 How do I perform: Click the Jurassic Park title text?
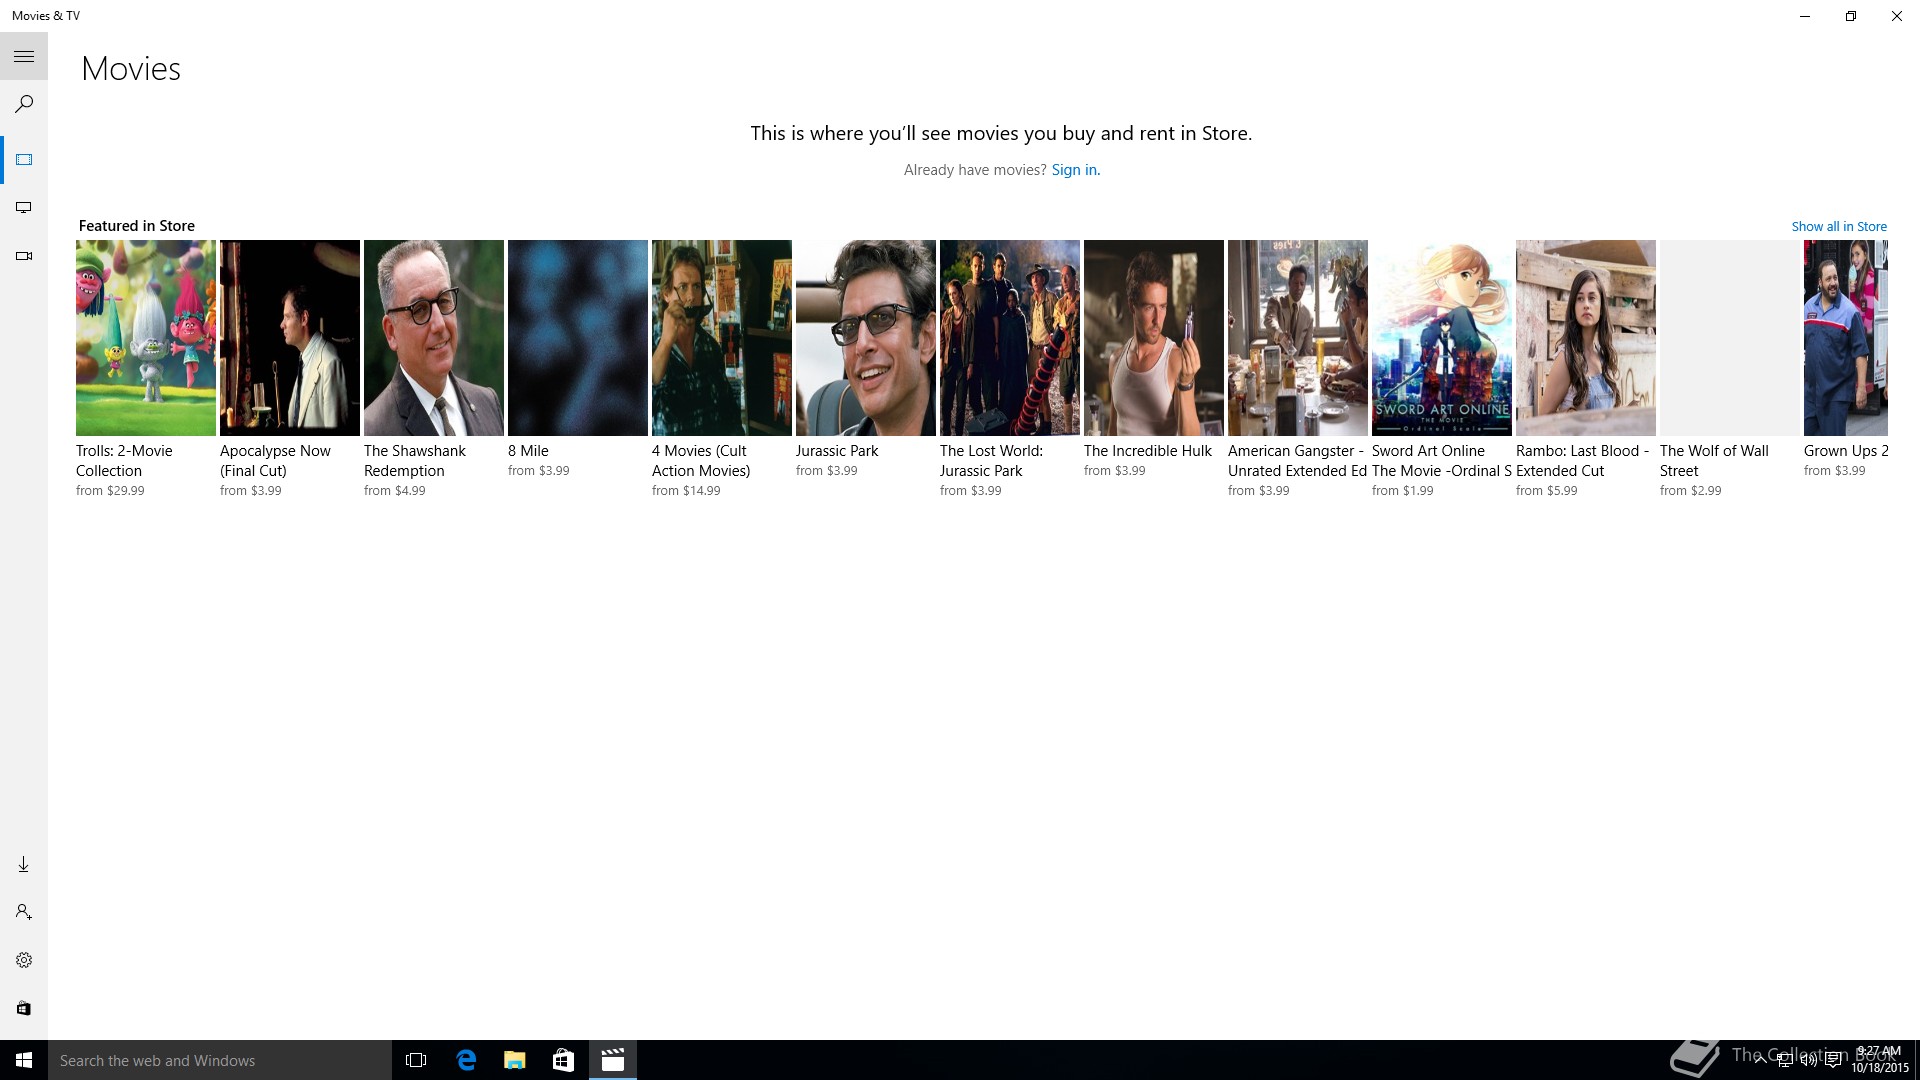point(837,451)
